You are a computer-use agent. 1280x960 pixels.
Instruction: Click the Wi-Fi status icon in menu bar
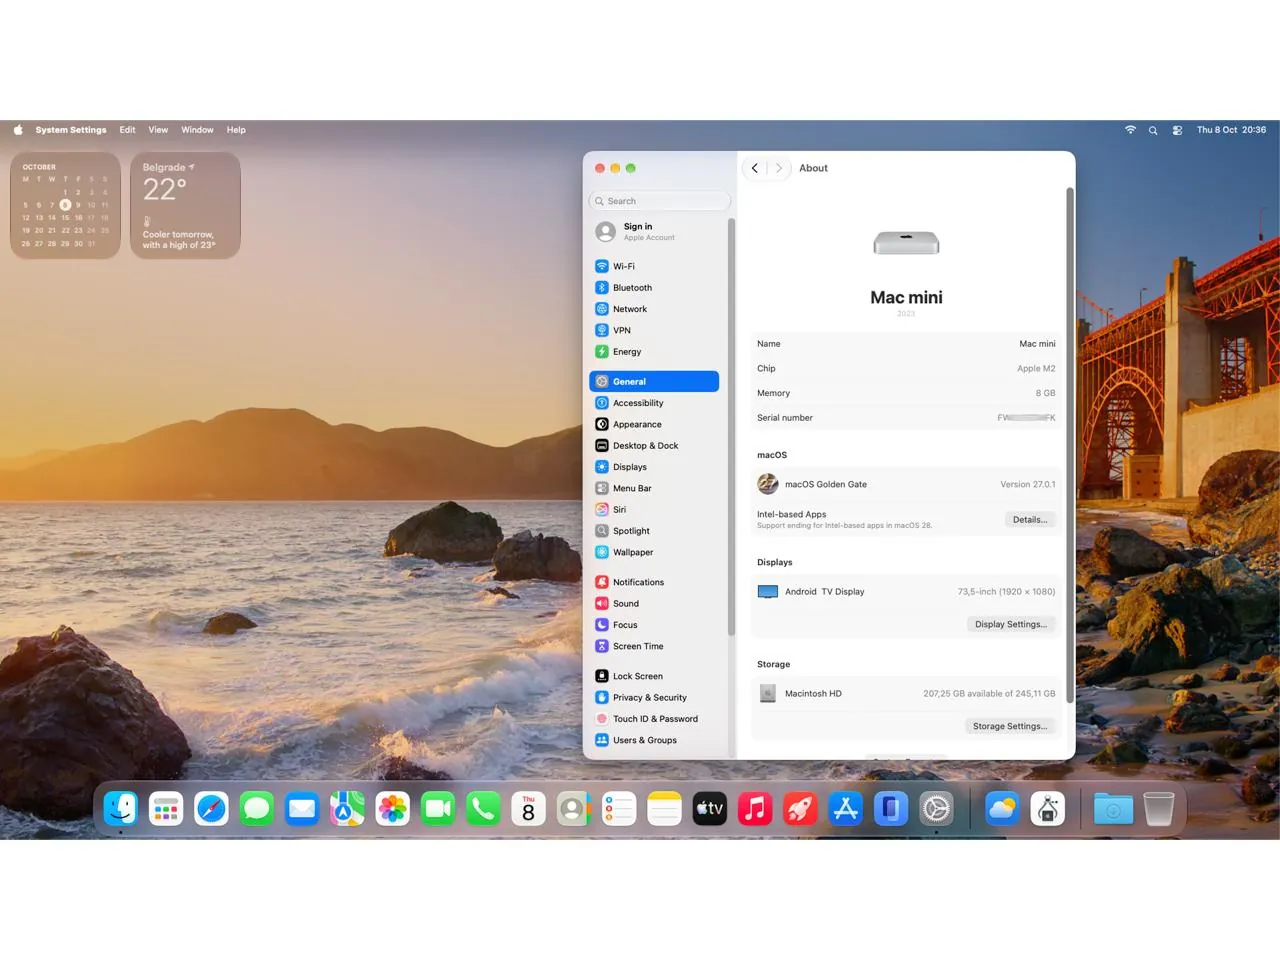coord(1130,130)
